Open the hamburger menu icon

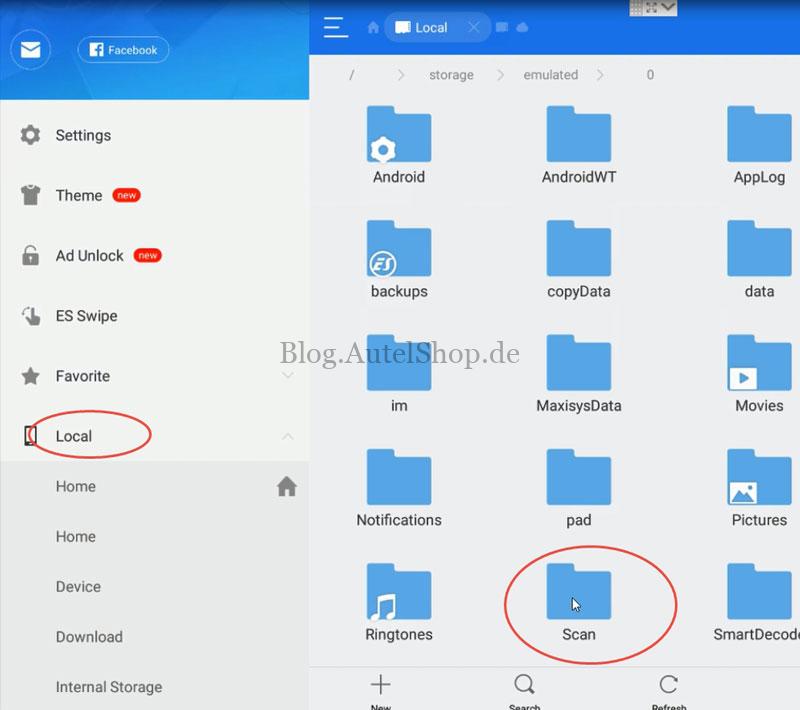(x=336, y=27)
